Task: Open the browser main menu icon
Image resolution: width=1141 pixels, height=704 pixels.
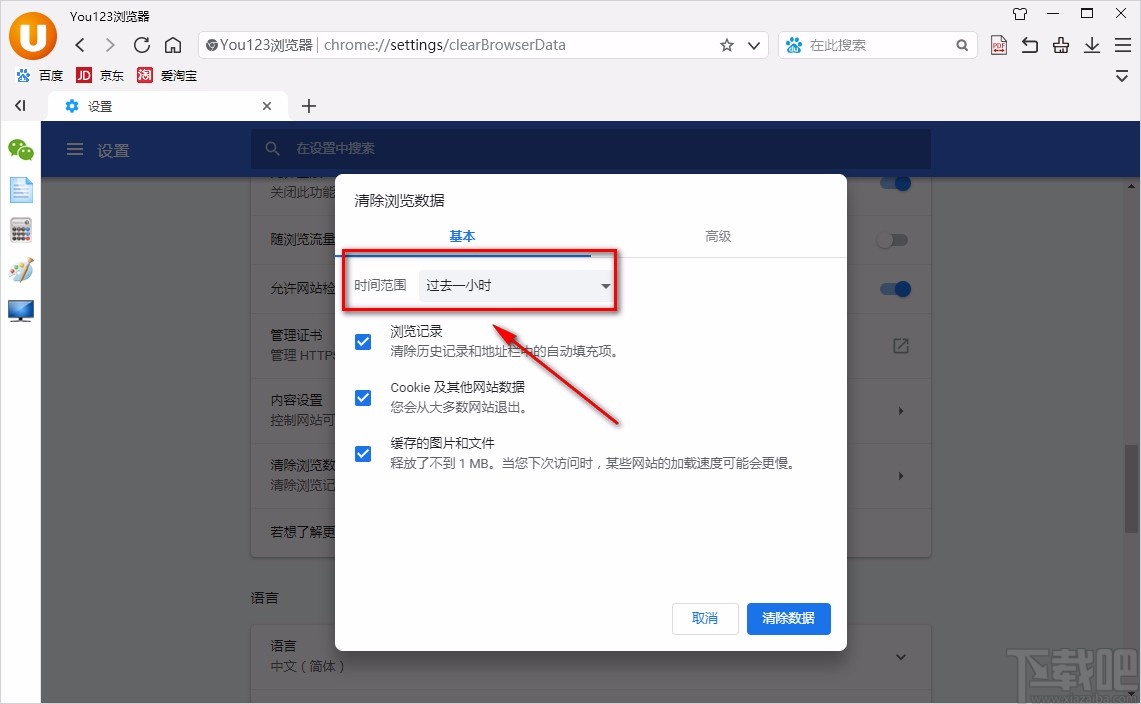Action: click(x=1122, y=45)
